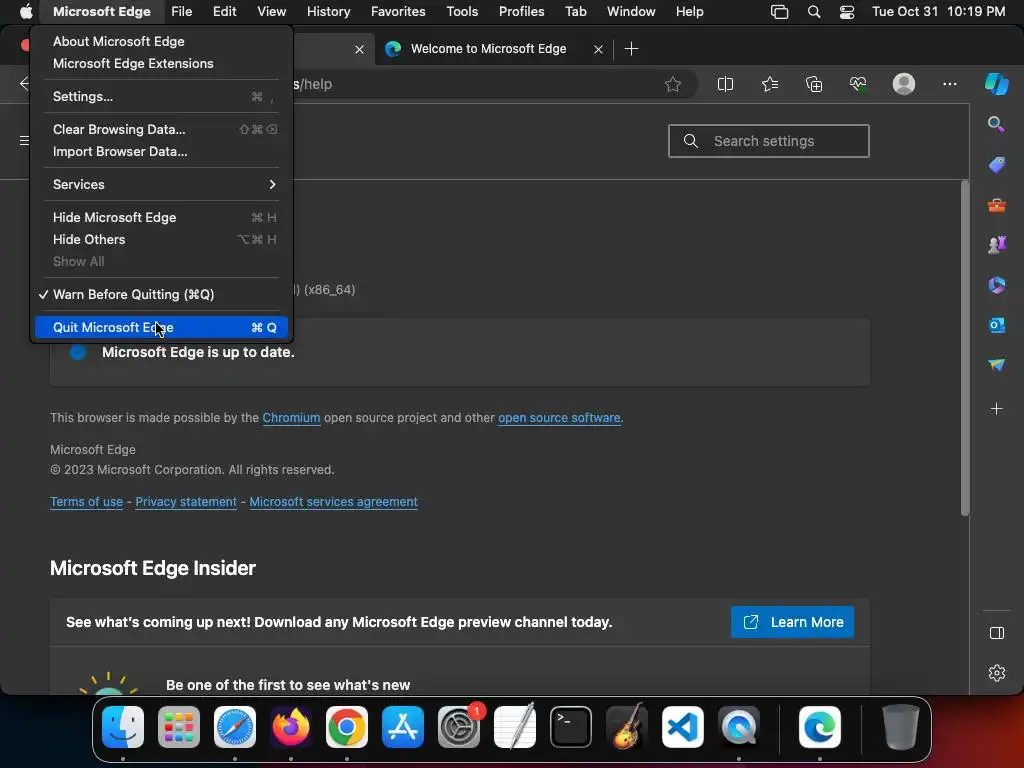Open the Outlook sidebar icon
Viewport: 1024px width, 768px height.
(x=997, y=325)
